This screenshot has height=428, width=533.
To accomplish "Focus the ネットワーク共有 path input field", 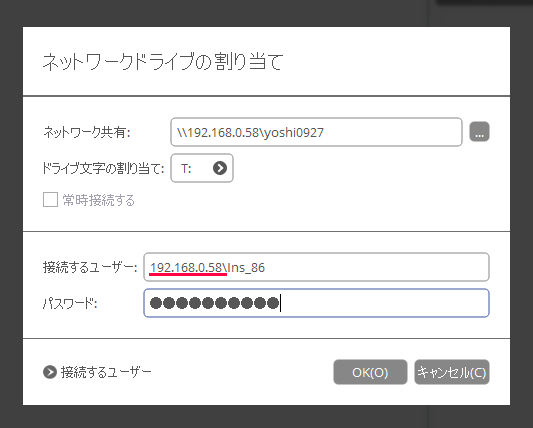I will pos(316,132).
